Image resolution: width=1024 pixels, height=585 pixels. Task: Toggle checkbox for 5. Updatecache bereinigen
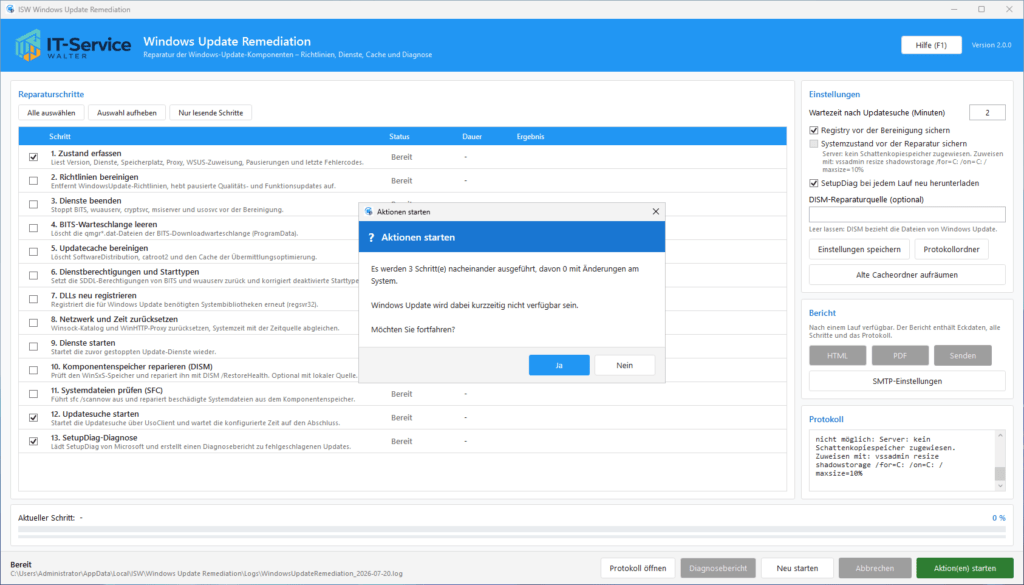(33, 251)
